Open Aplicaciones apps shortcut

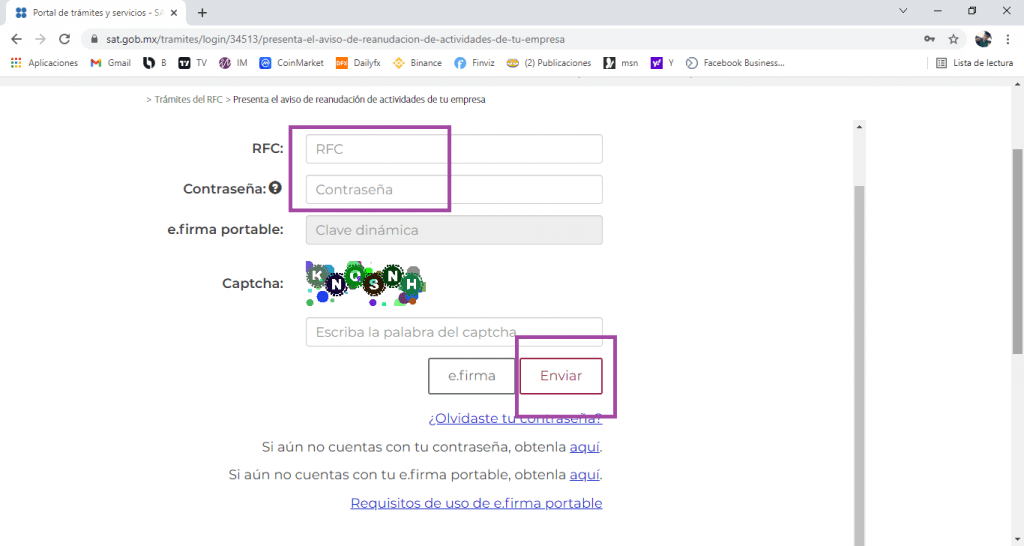point(44,63)
